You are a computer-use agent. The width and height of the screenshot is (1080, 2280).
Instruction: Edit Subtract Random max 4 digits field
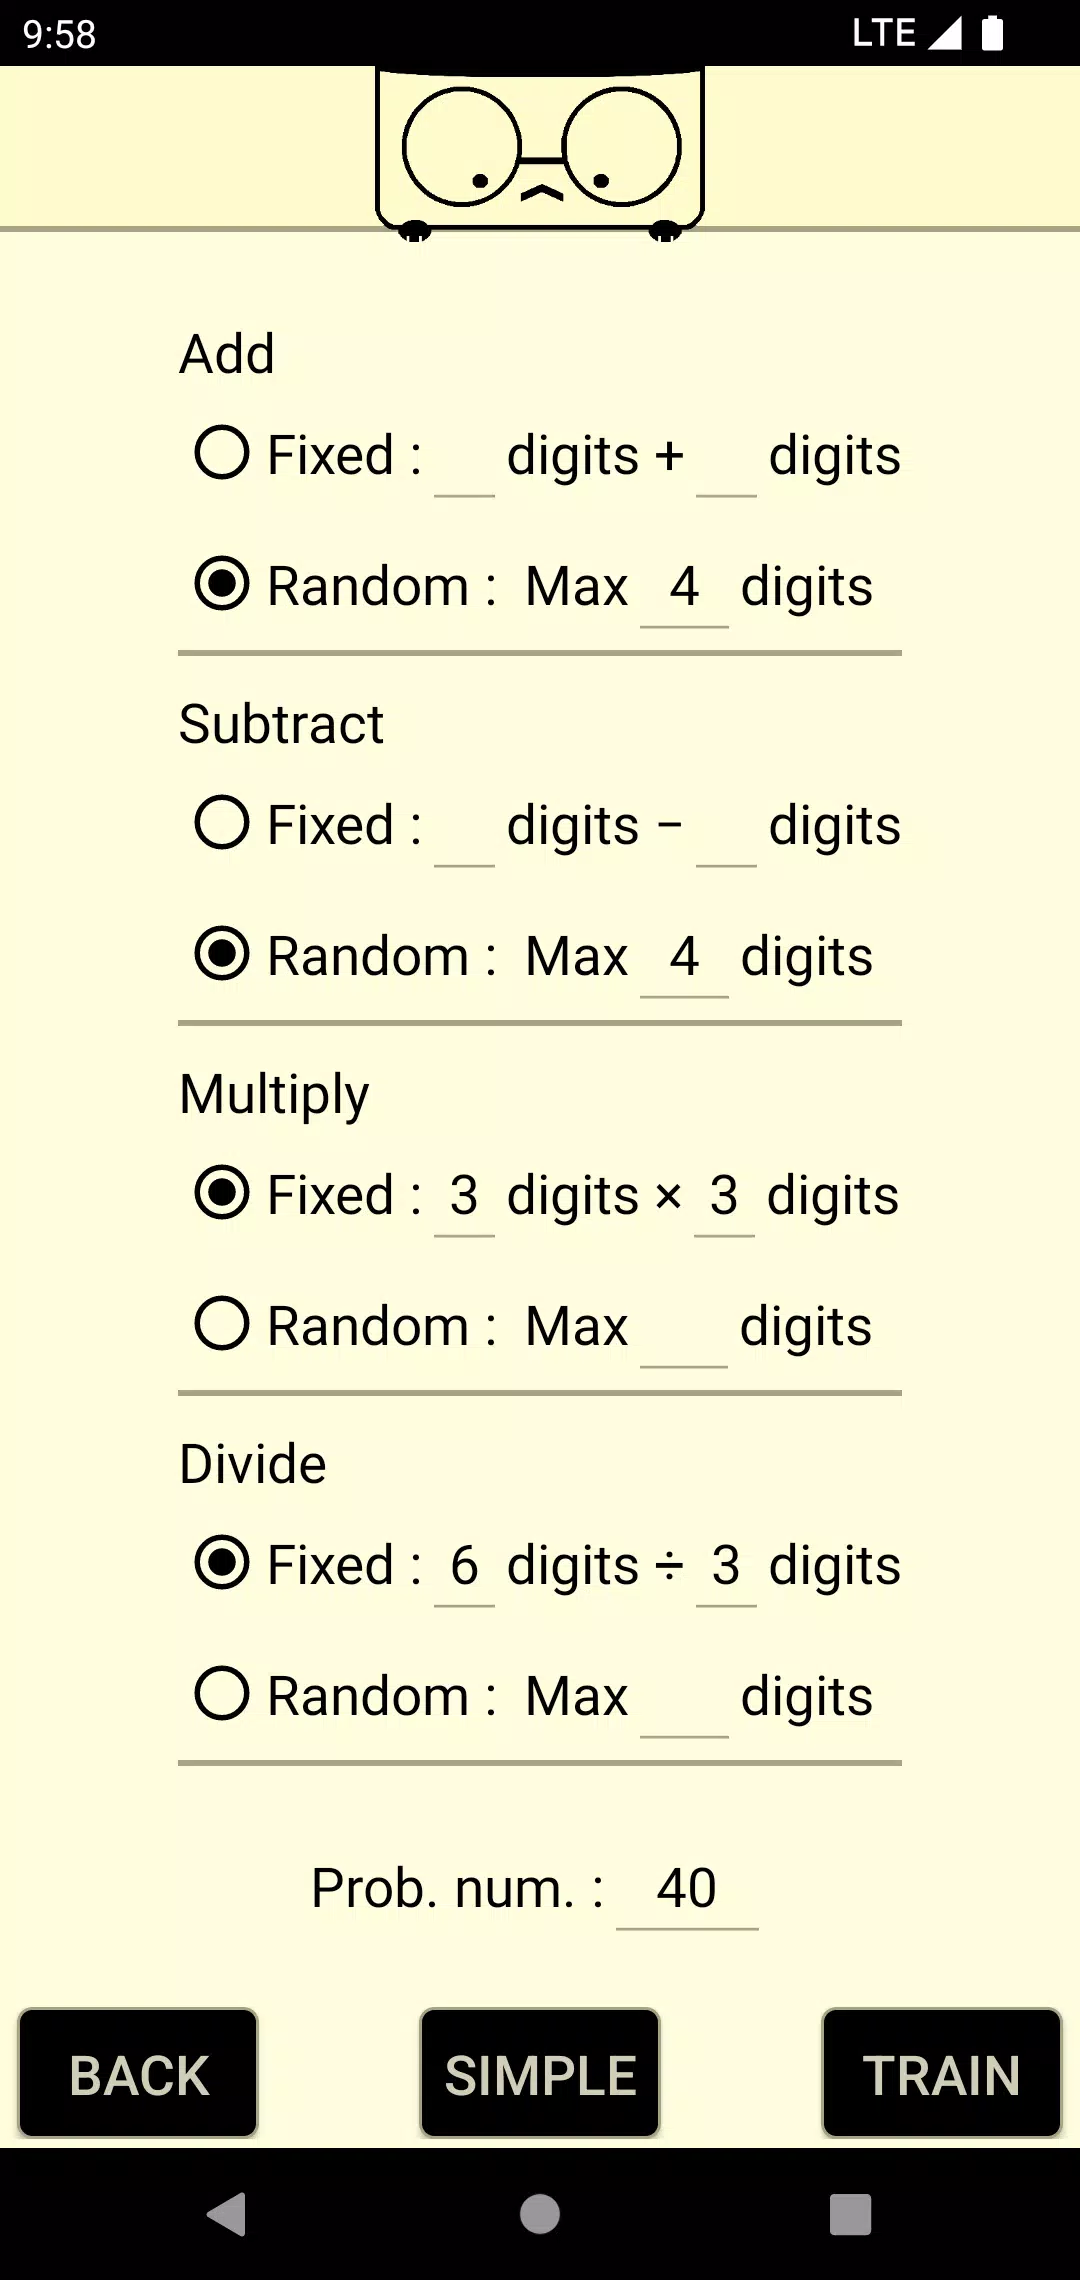(686, 955)
